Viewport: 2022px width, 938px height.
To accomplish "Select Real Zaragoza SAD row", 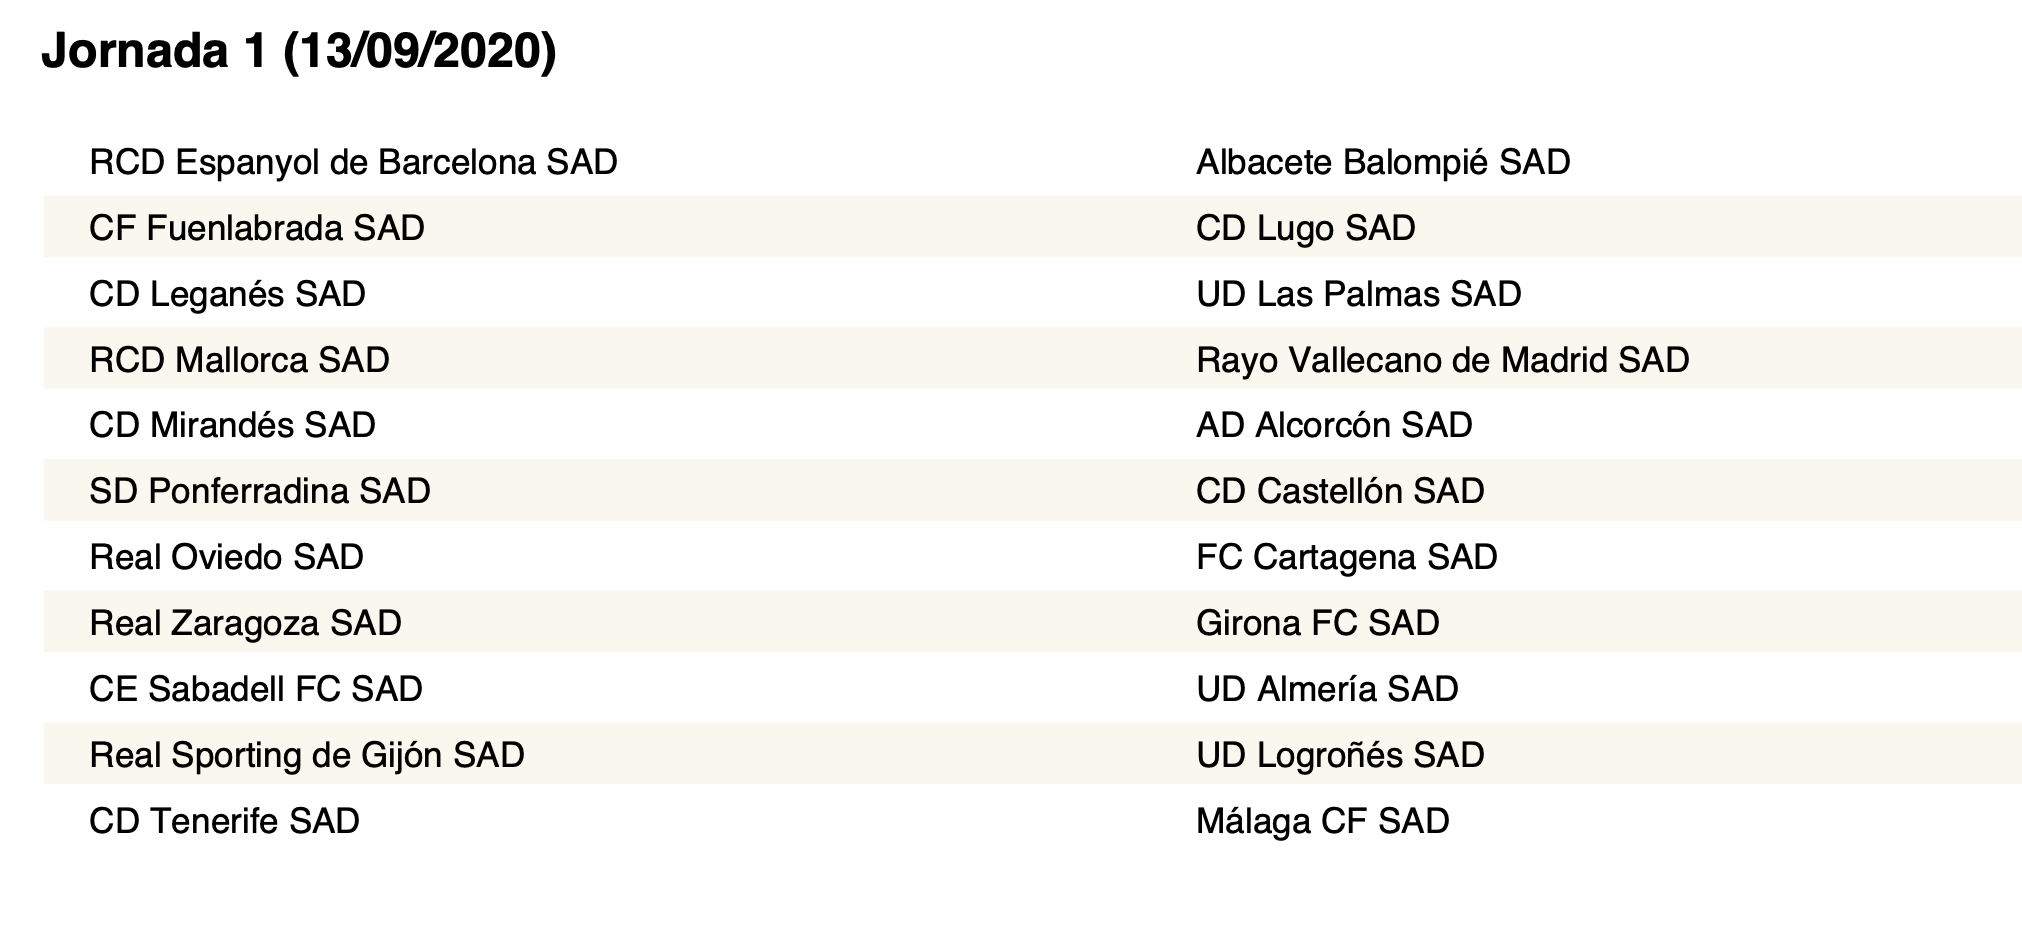I will [1032, 623].
